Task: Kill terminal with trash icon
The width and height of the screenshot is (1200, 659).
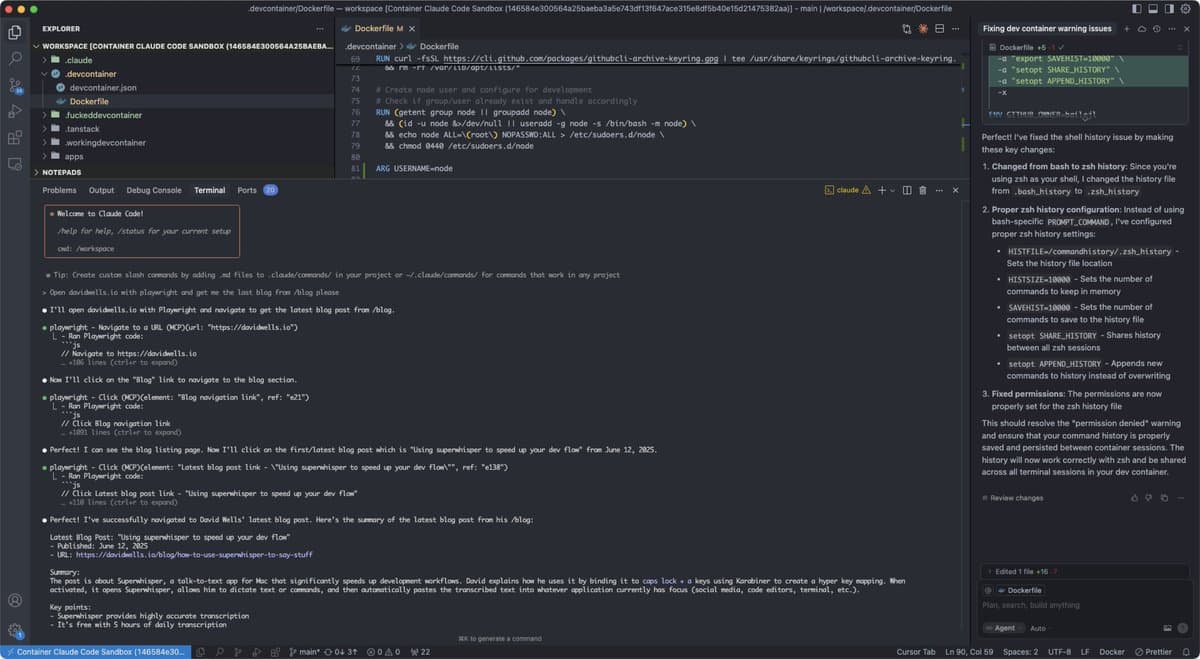Action: (x=923, y=190)
